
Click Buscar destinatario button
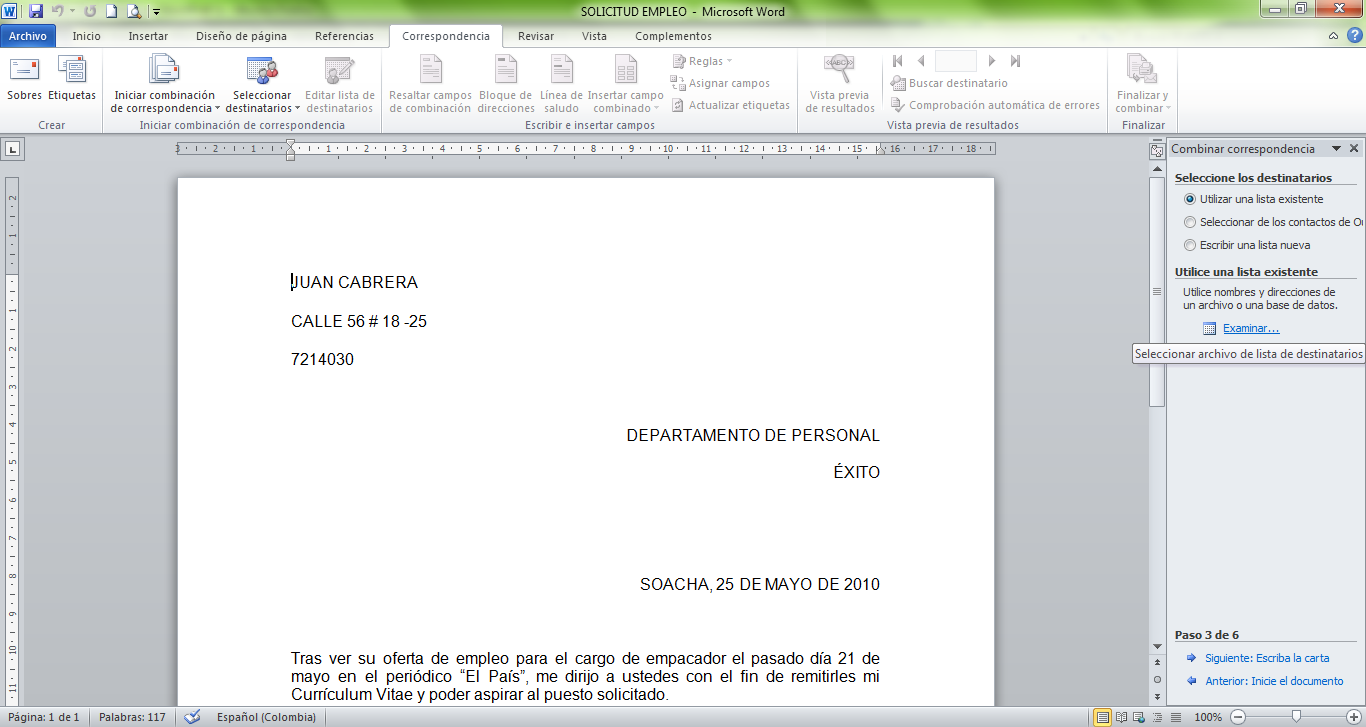(949, 83)
